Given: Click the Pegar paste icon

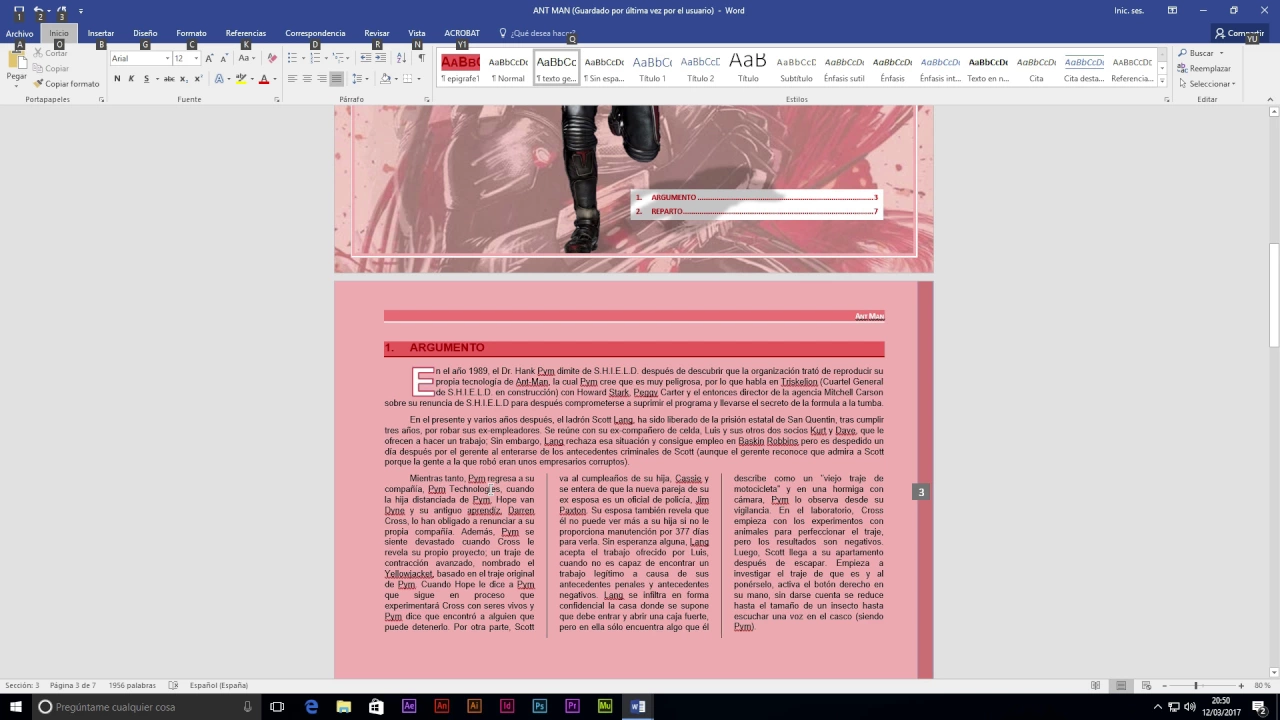Looking at the screenshot, I should [x=16, y=62].
